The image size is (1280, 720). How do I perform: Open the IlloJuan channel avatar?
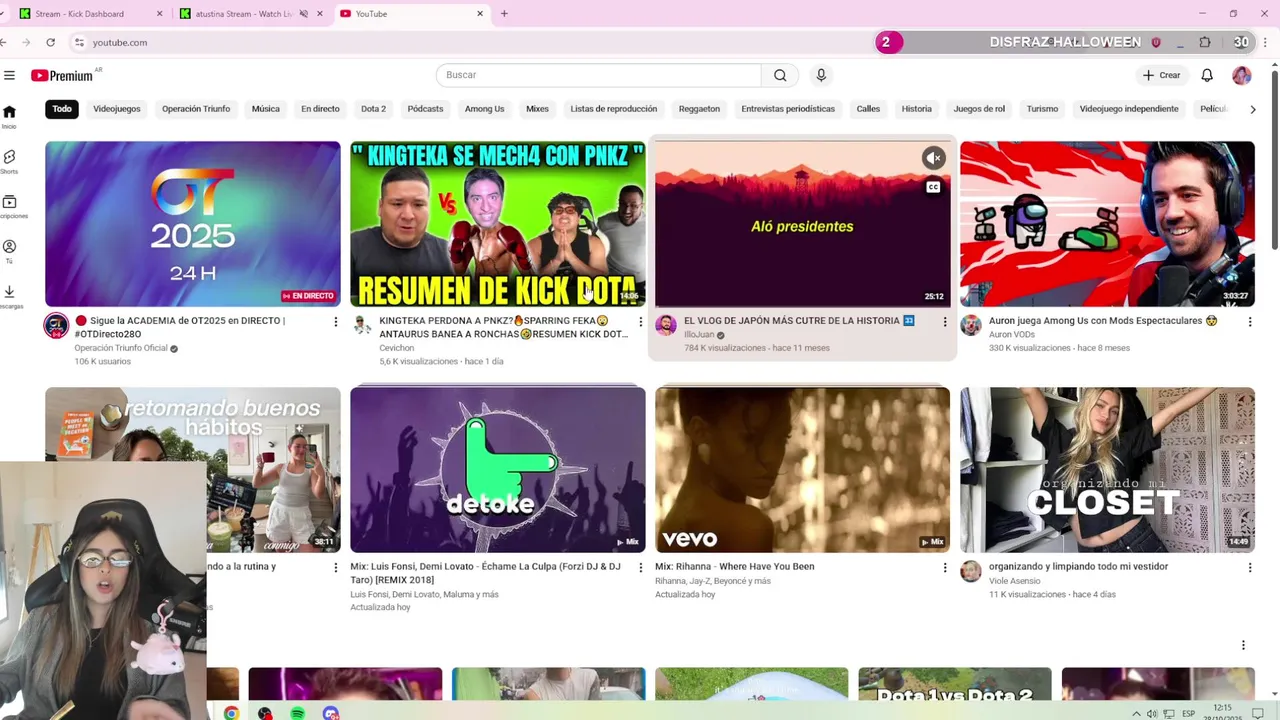(x=666, y=326)
